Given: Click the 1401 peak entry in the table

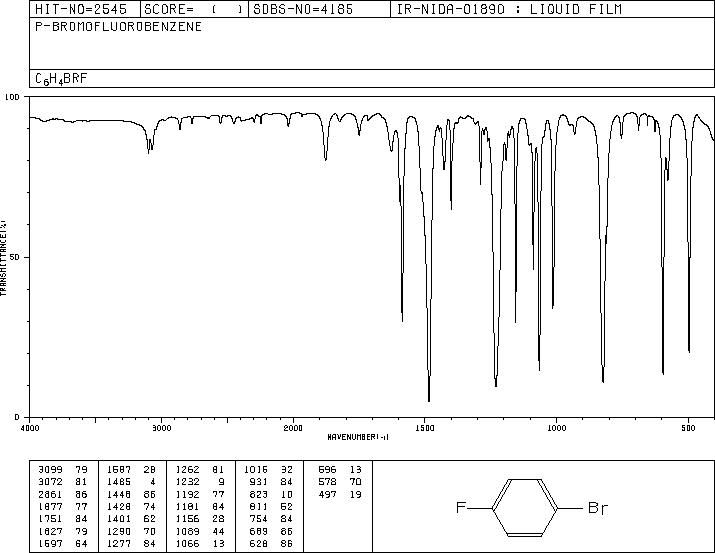Looking at the screenshot, I should coord(131,519).
